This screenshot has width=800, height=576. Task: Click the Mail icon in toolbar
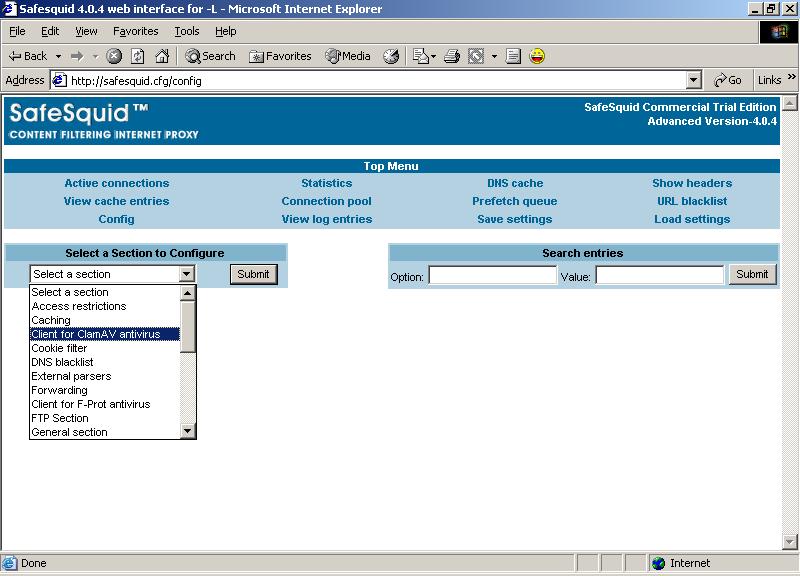(x=420, y=56)
